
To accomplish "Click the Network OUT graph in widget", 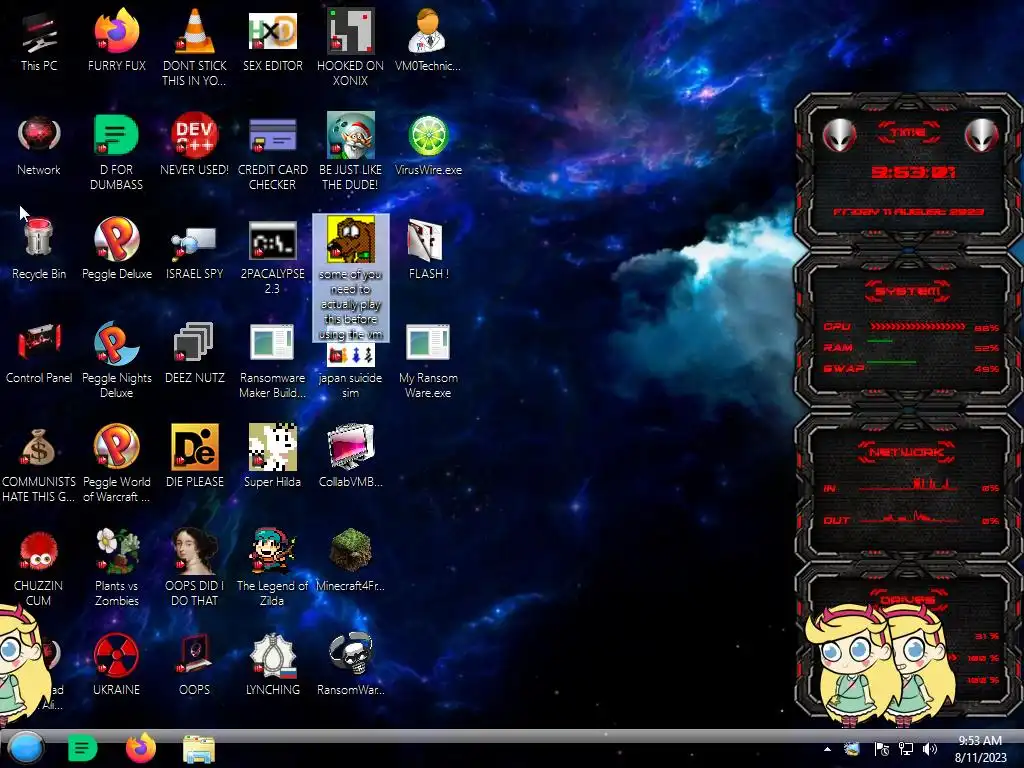I will 909,519.
